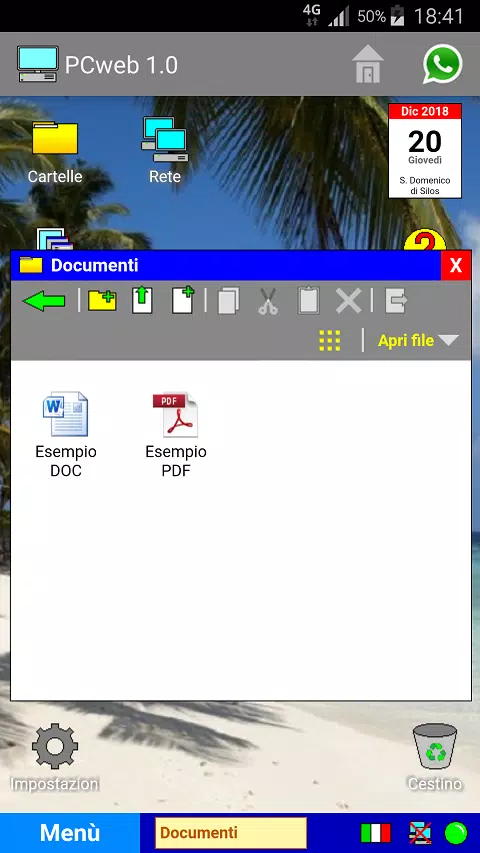Viewport: 480px width, 853px height.
Task: Expand the Apri file dropdown
Action: pyautogui.click(x=418, y=341)
